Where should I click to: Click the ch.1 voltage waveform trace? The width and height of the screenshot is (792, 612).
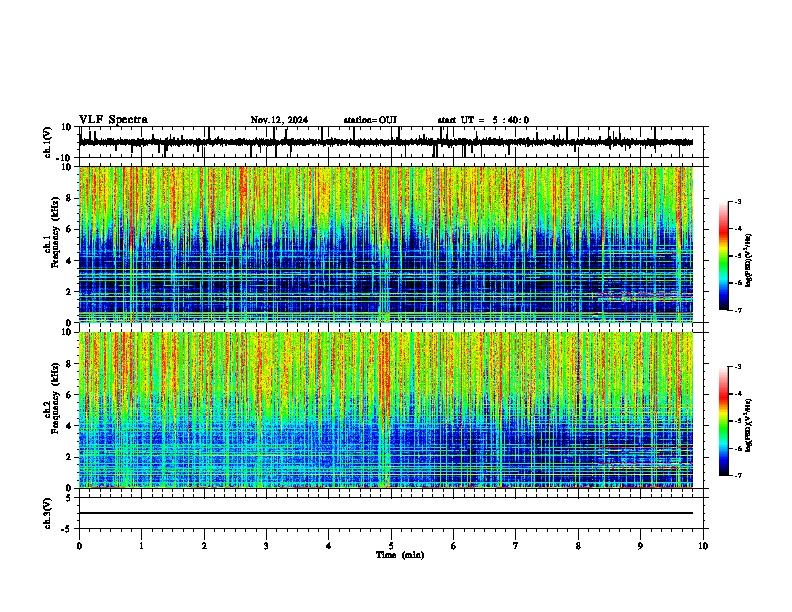point(386,142)
